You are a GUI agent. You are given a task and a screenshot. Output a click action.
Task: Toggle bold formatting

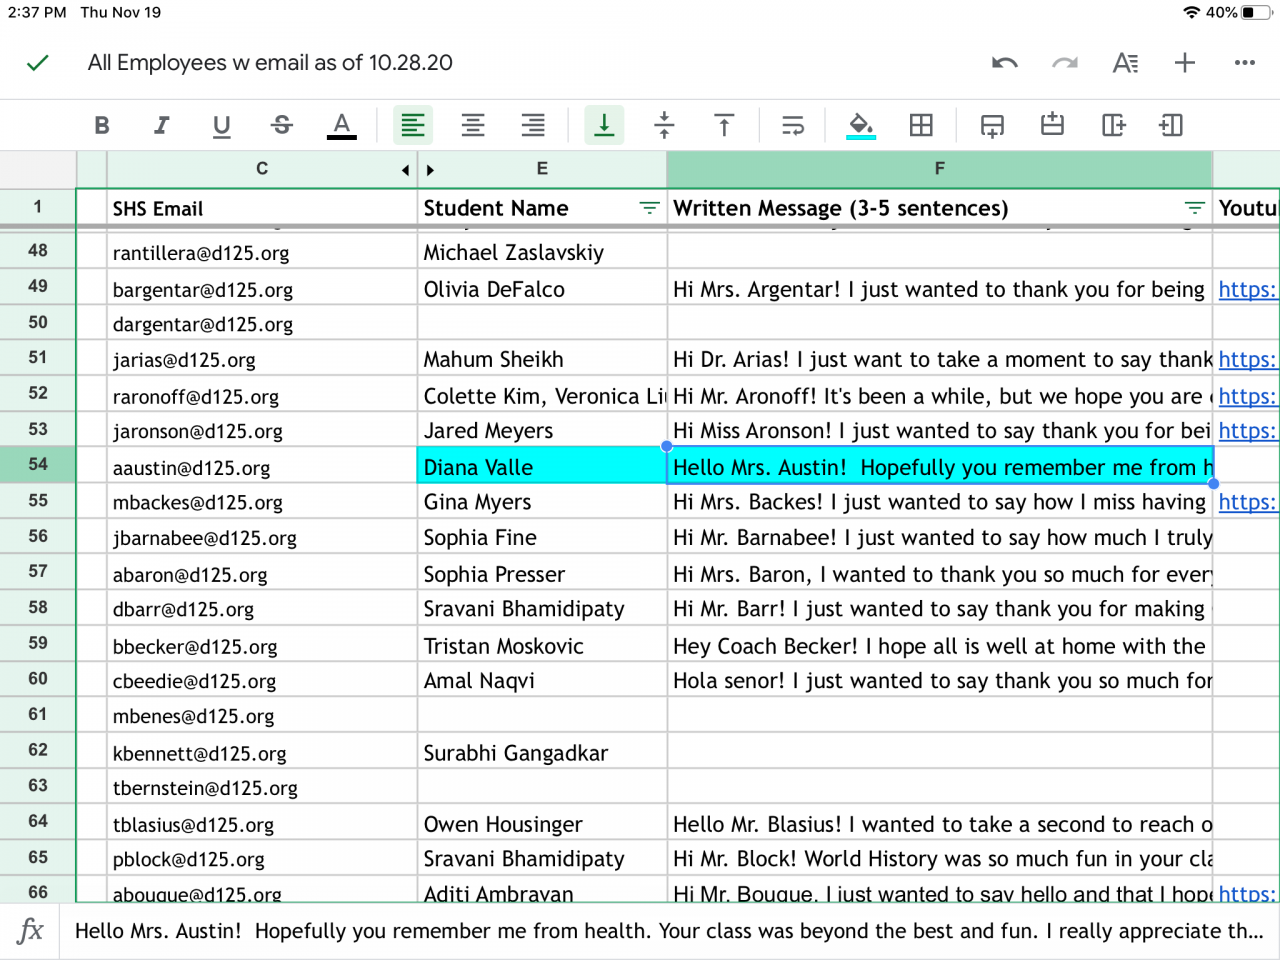(x=102, y=125)
